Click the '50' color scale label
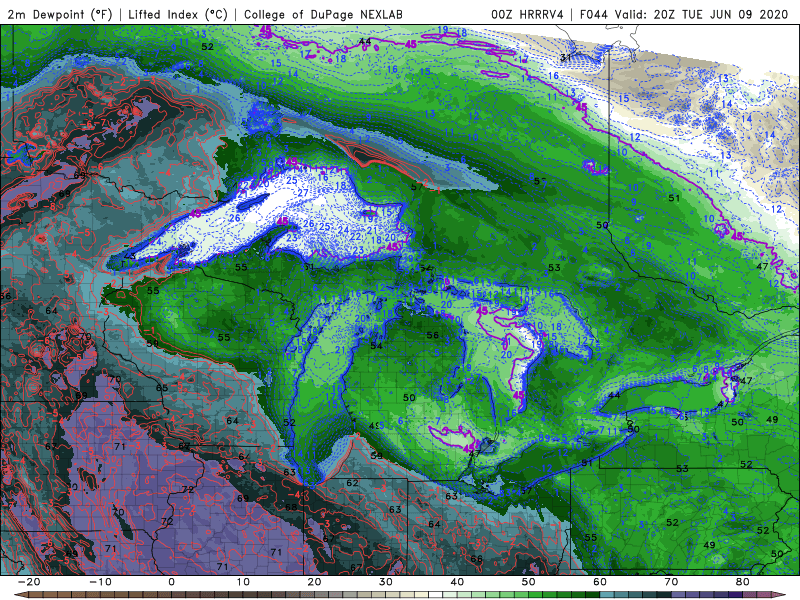 tap(529, 582)
